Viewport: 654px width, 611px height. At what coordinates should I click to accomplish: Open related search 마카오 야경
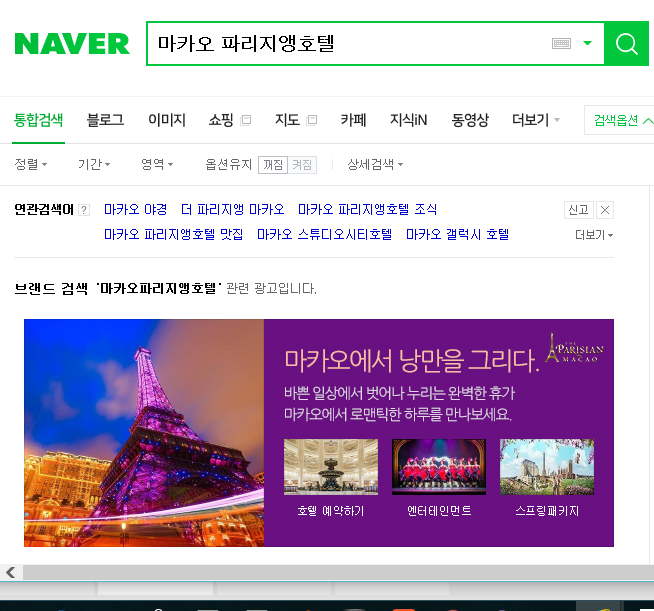[136, 209]
